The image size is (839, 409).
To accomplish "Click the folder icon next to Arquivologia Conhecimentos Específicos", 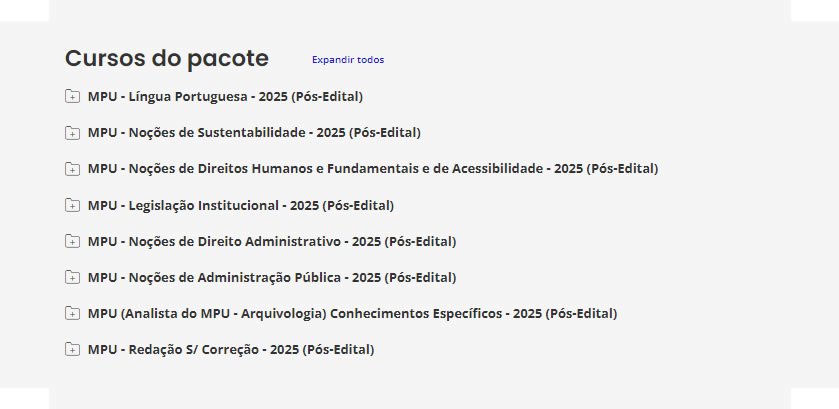I will (72, 314).
